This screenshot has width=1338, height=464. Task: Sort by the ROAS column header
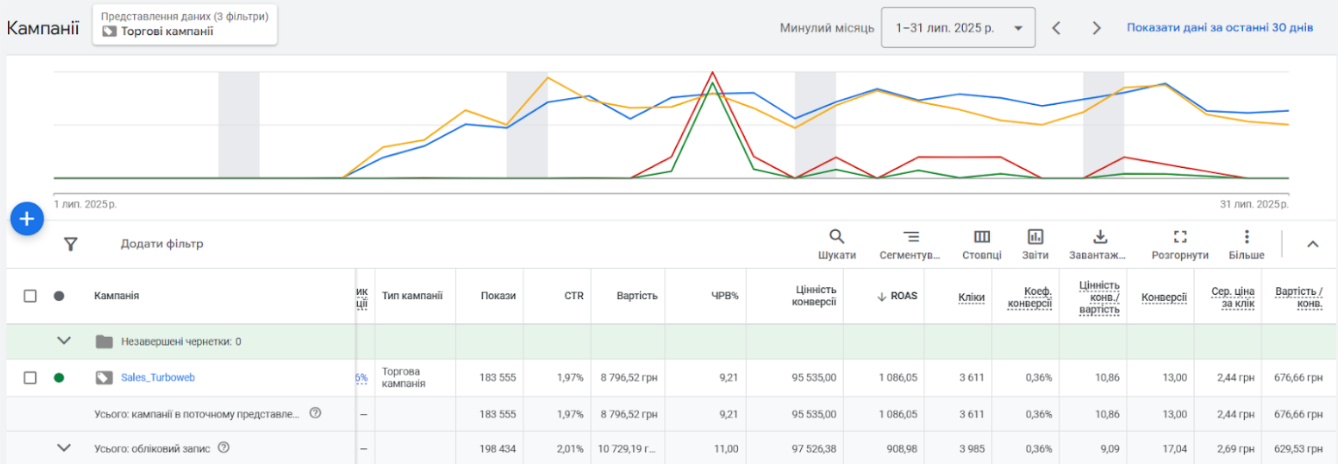901,296
